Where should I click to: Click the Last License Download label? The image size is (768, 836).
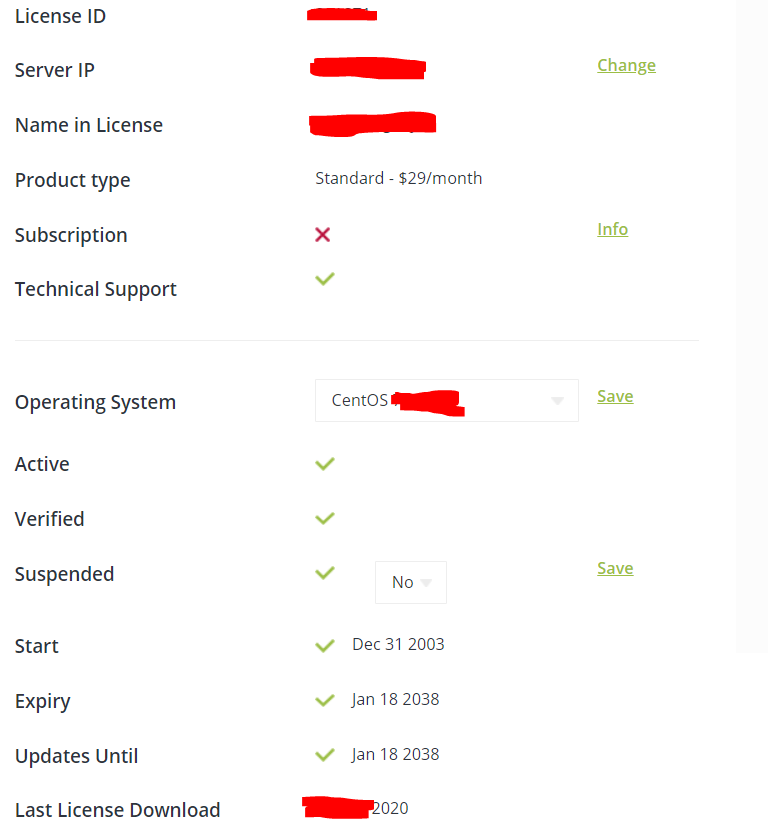117,810
